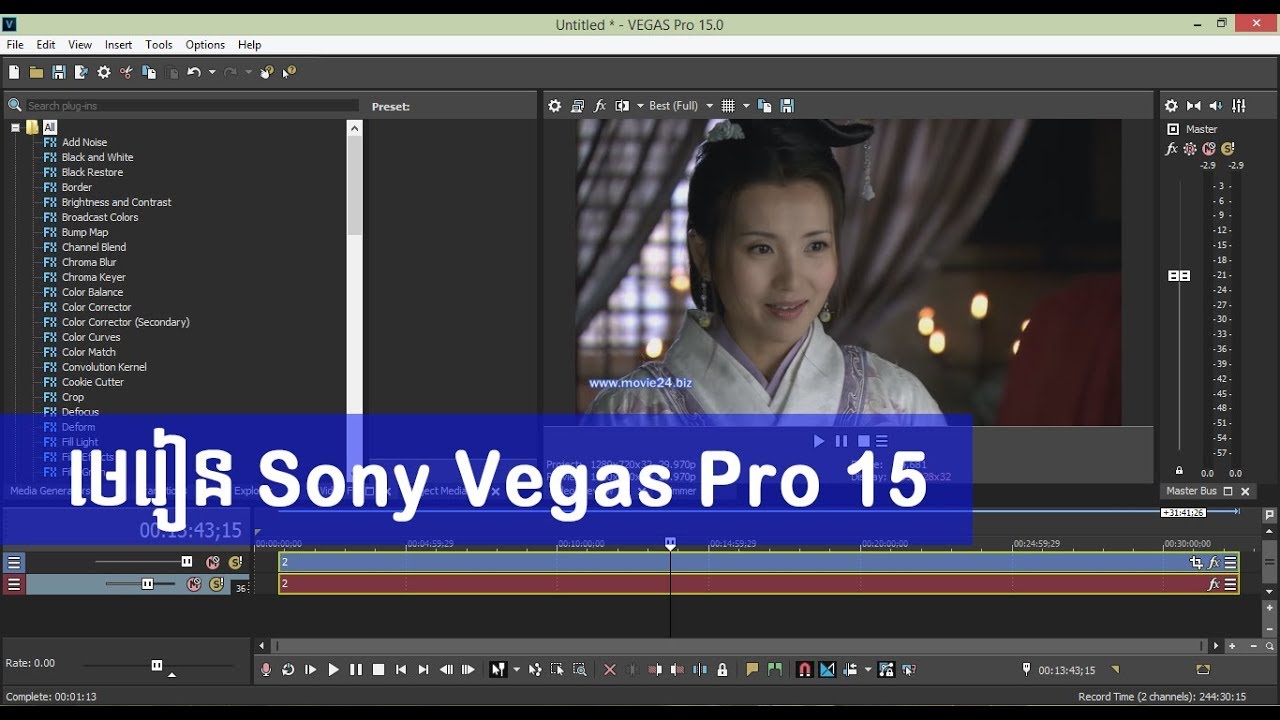Delete selection with red X icon

(x=610, y=670)
